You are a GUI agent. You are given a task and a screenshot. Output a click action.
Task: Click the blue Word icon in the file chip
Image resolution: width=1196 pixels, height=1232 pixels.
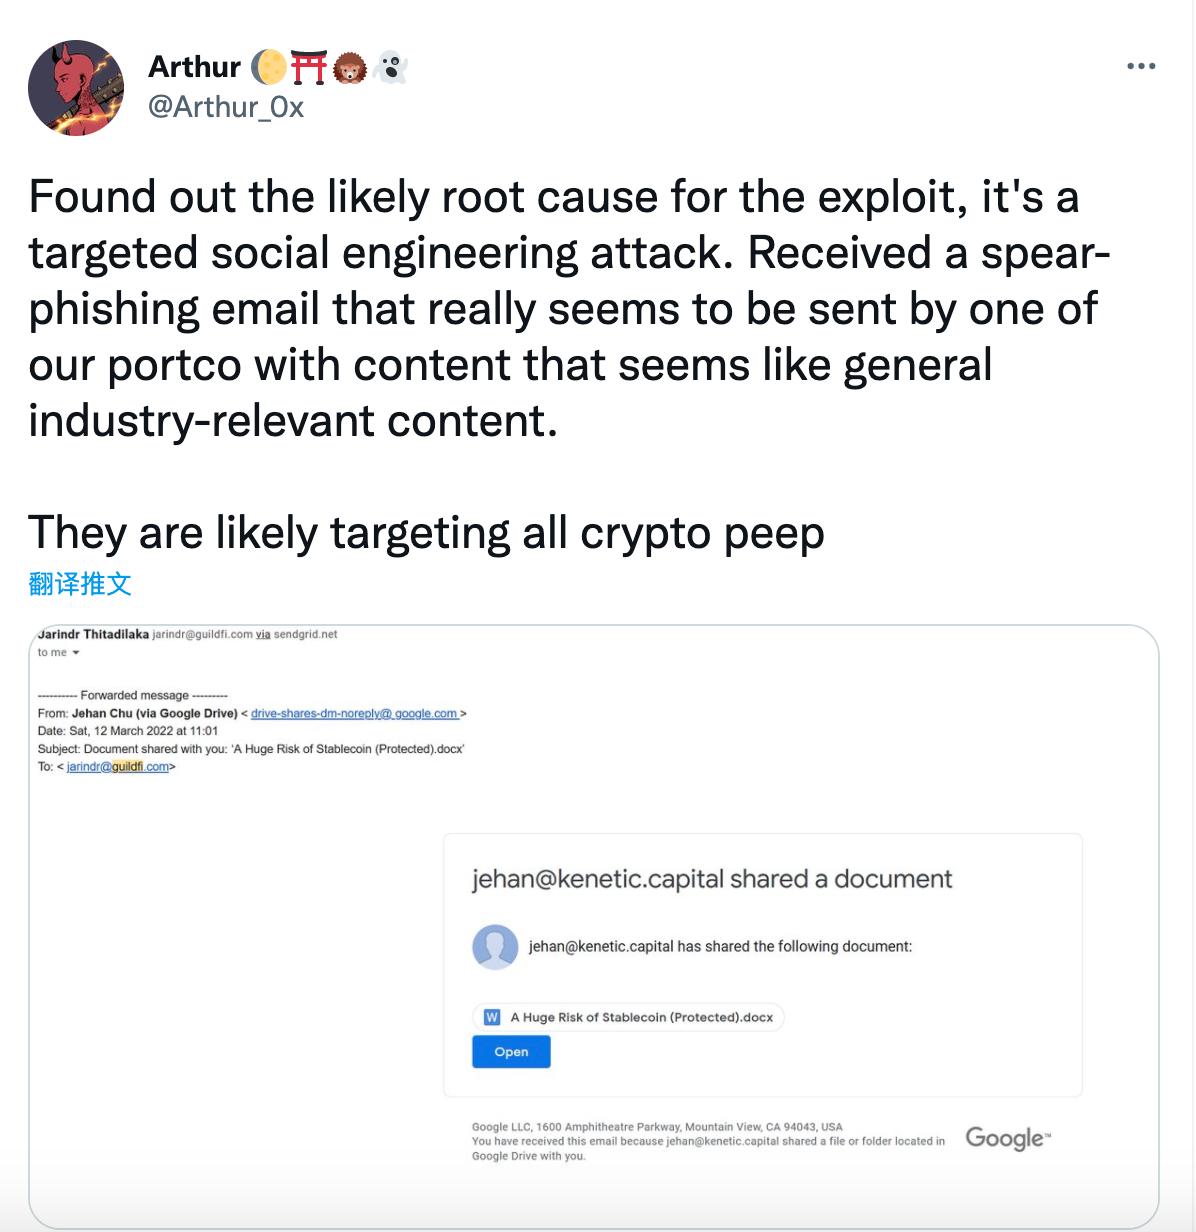[492, 1017]
